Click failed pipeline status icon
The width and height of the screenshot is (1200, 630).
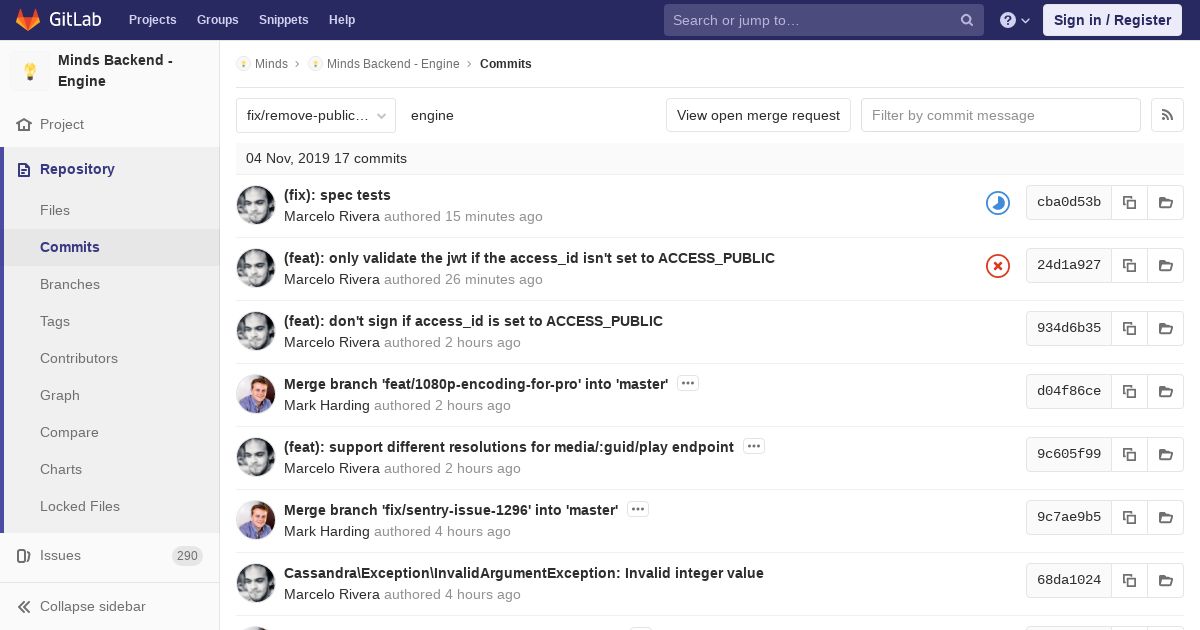997,266
